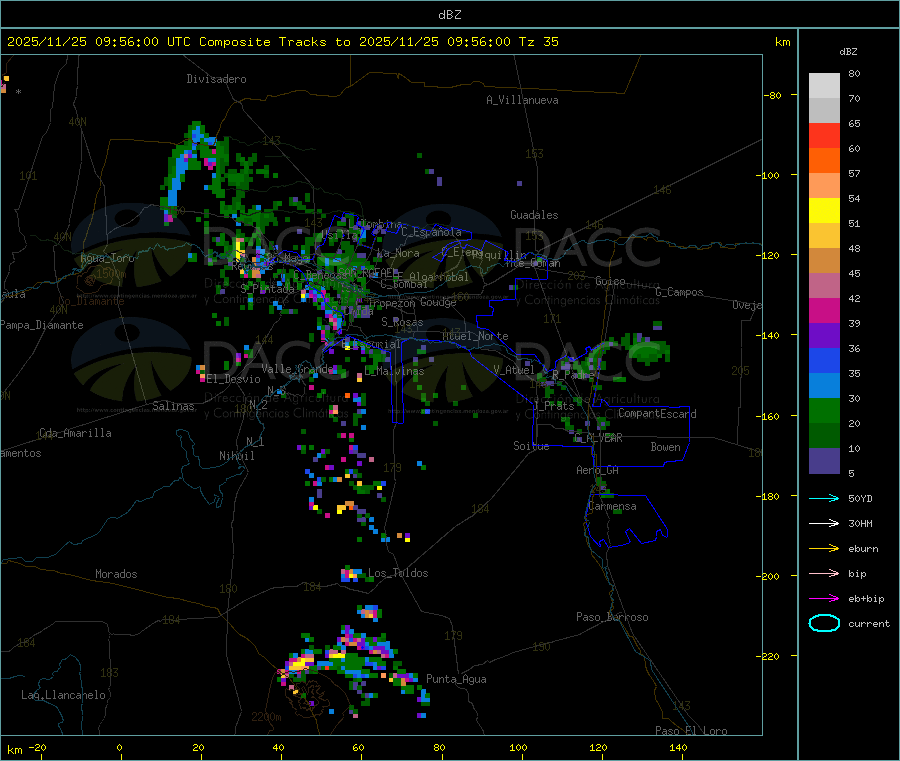
Task: Click the Los_Toldos location label
Action: tap(398, 573)
